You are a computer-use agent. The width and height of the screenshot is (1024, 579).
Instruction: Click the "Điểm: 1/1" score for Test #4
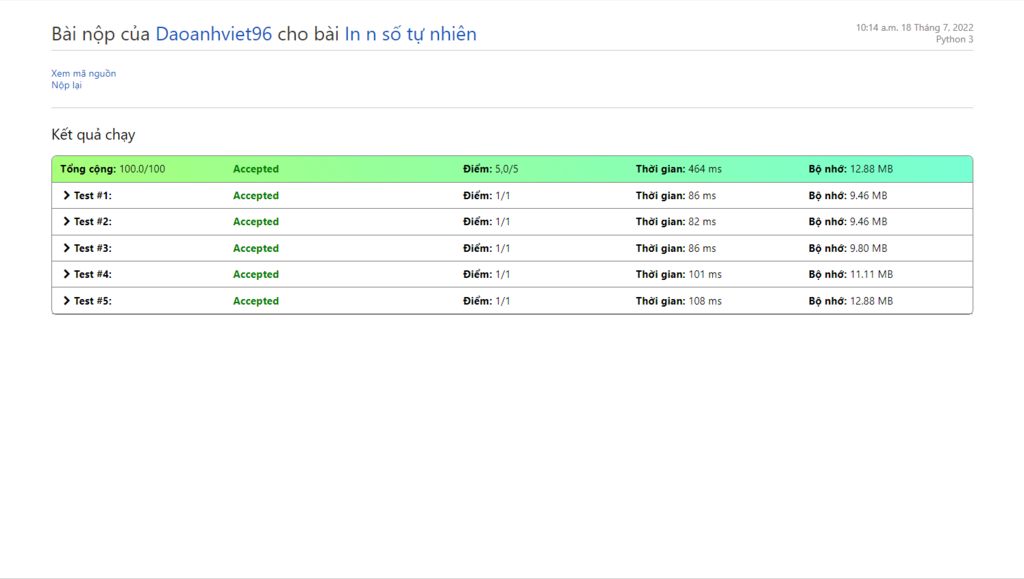(x=486, y=274)
